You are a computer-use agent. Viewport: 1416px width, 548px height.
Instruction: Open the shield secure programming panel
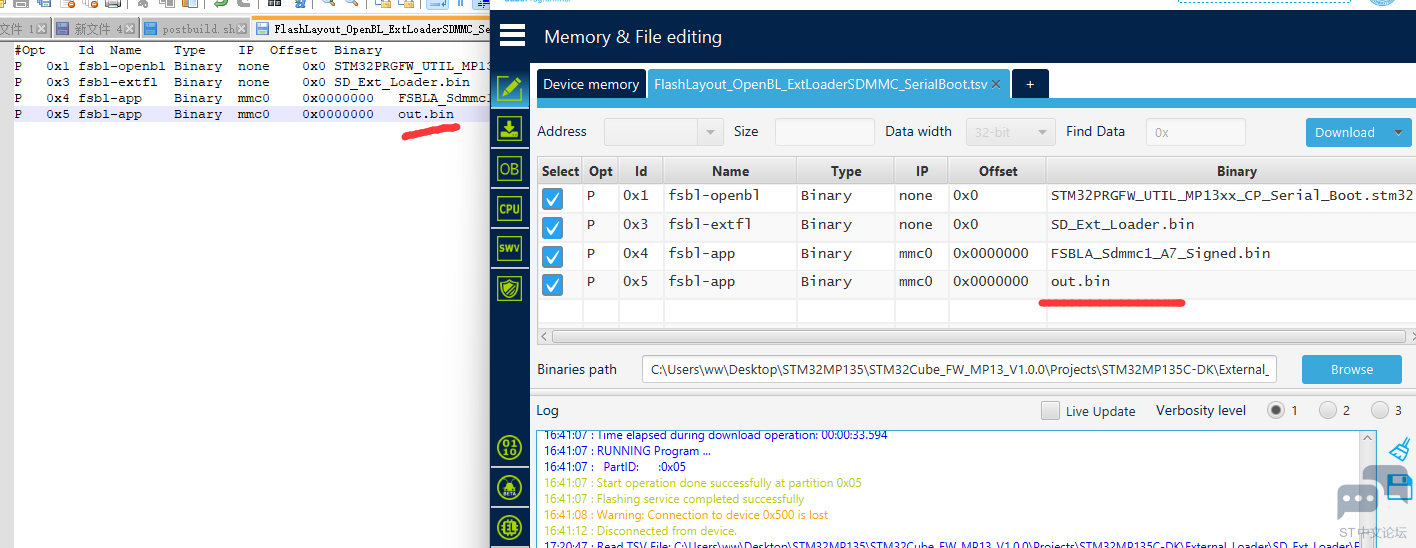pyautogui.click(x=510, y=289)
